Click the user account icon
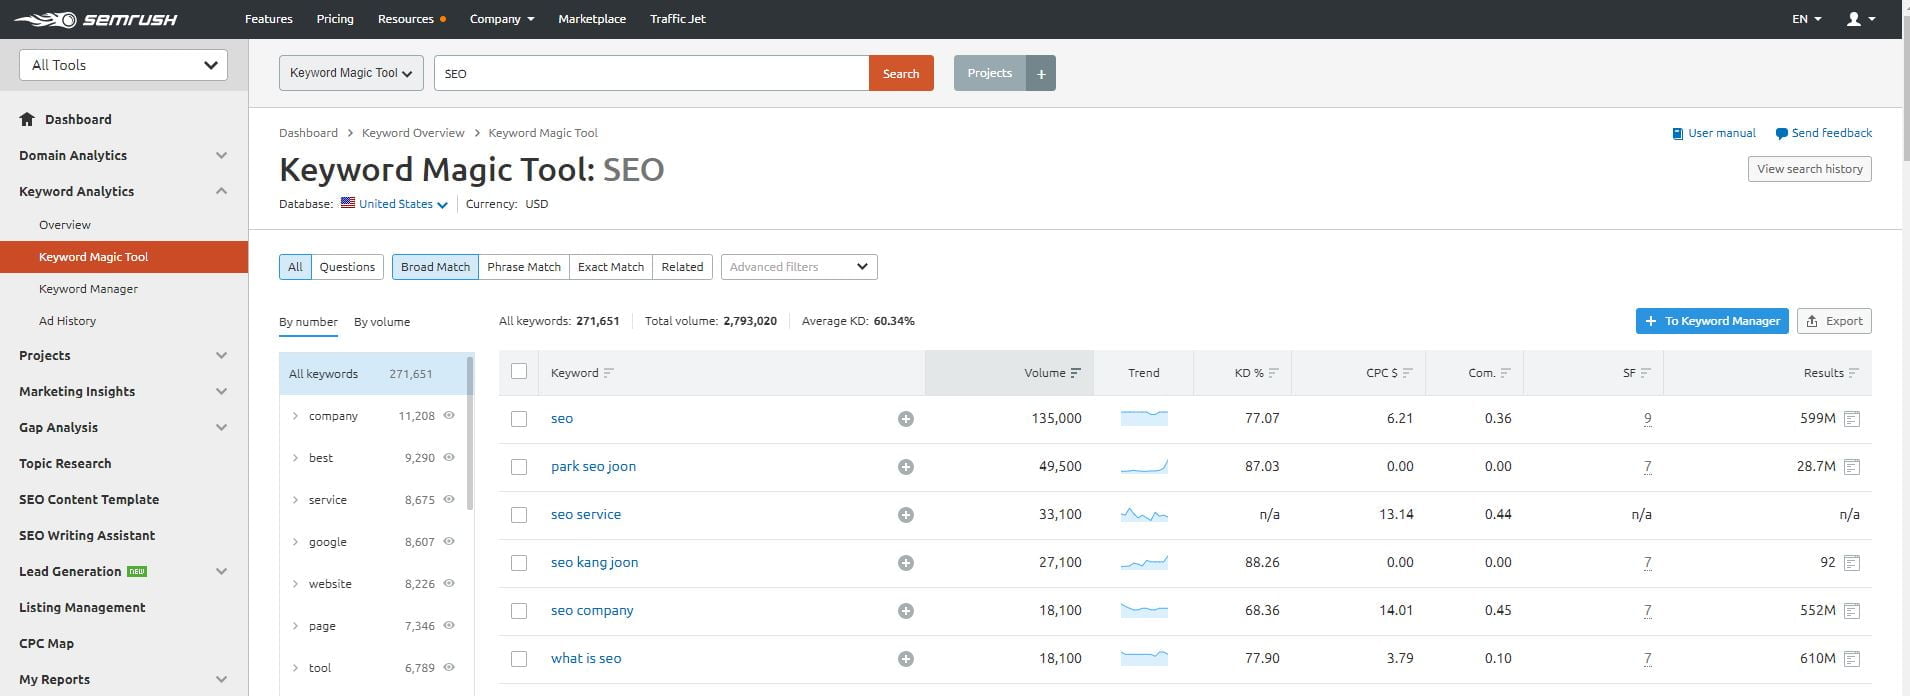Screen dimensions: 1910x696 pyautogui.click(x=1853, y=19)
